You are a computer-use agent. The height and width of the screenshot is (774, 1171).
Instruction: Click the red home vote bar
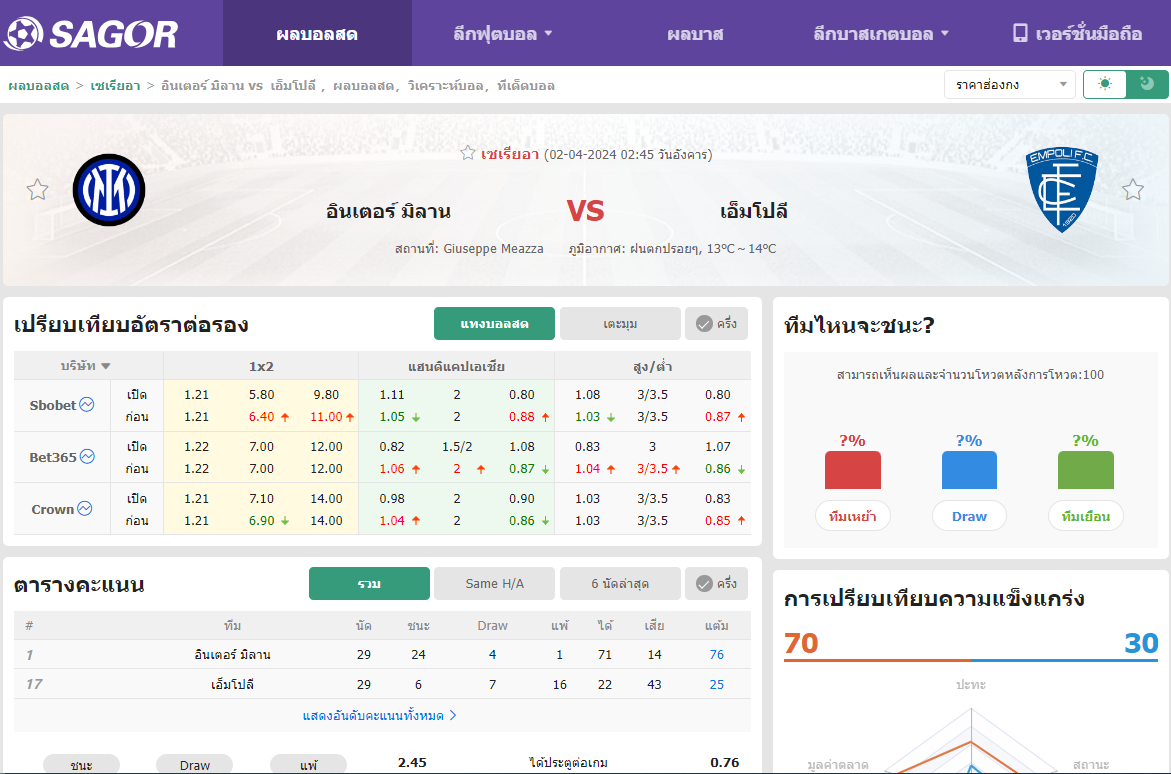coord(852,470)
